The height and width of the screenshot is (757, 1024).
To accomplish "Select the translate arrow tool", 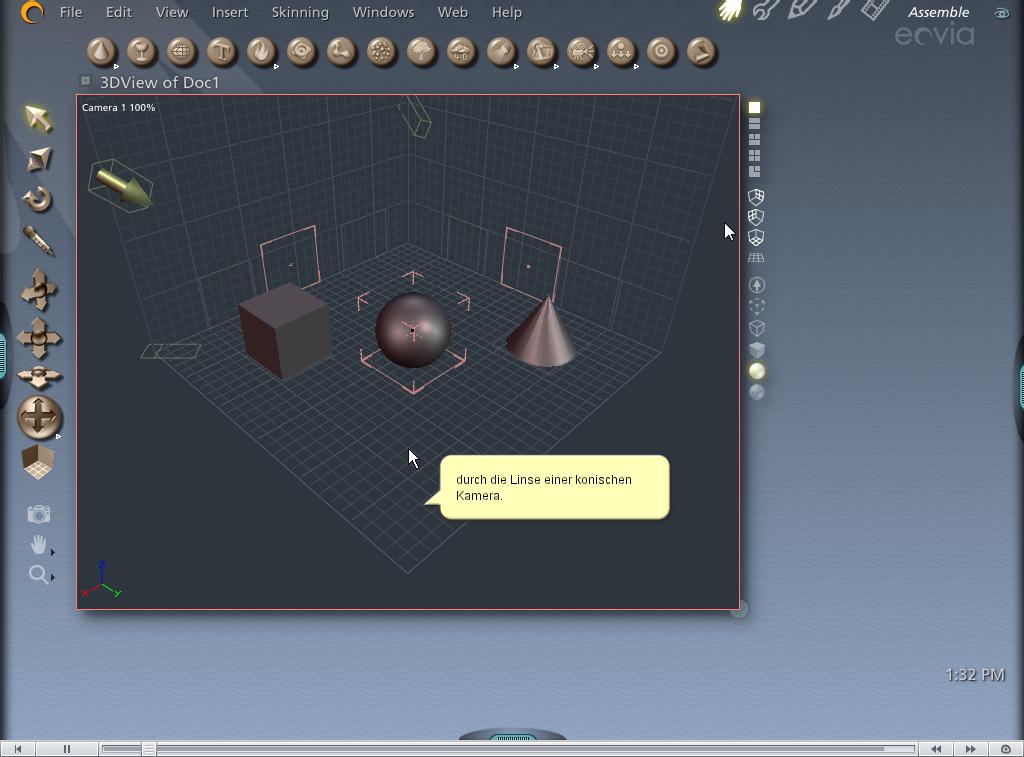I will (39, 159).
